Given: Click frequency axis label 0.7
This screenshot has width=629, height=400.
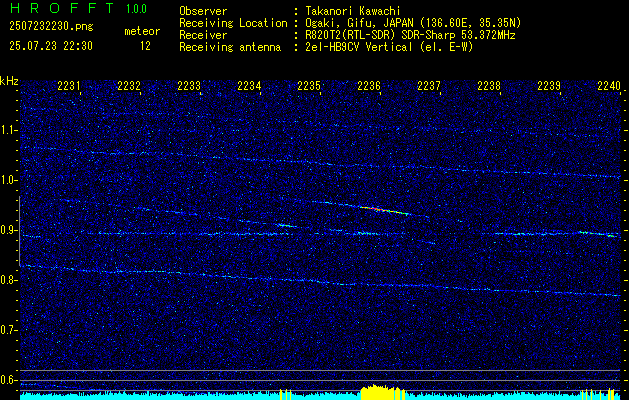Looking at the screenshot, I should point(8,330).
